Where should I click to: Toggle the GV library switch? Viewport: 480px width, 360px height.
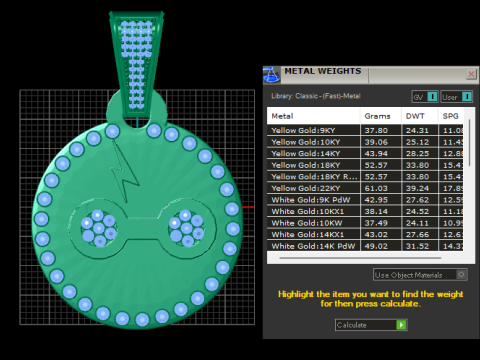(425, 97)
